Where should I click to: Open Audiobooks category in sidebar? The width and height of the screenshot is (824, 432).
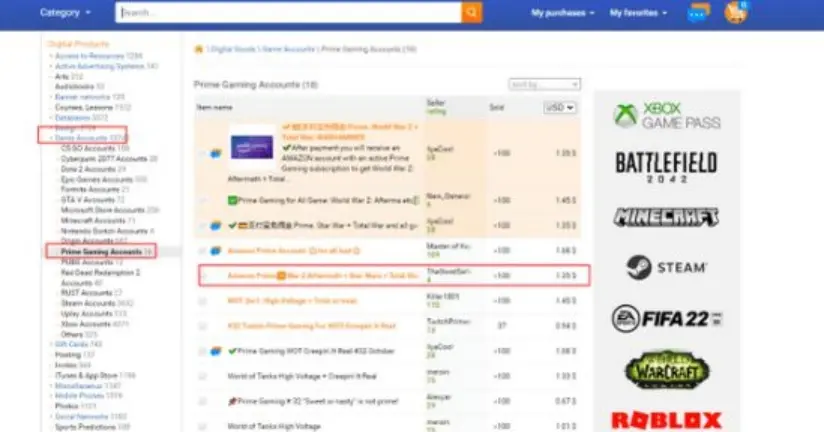(x=75, y=87)
